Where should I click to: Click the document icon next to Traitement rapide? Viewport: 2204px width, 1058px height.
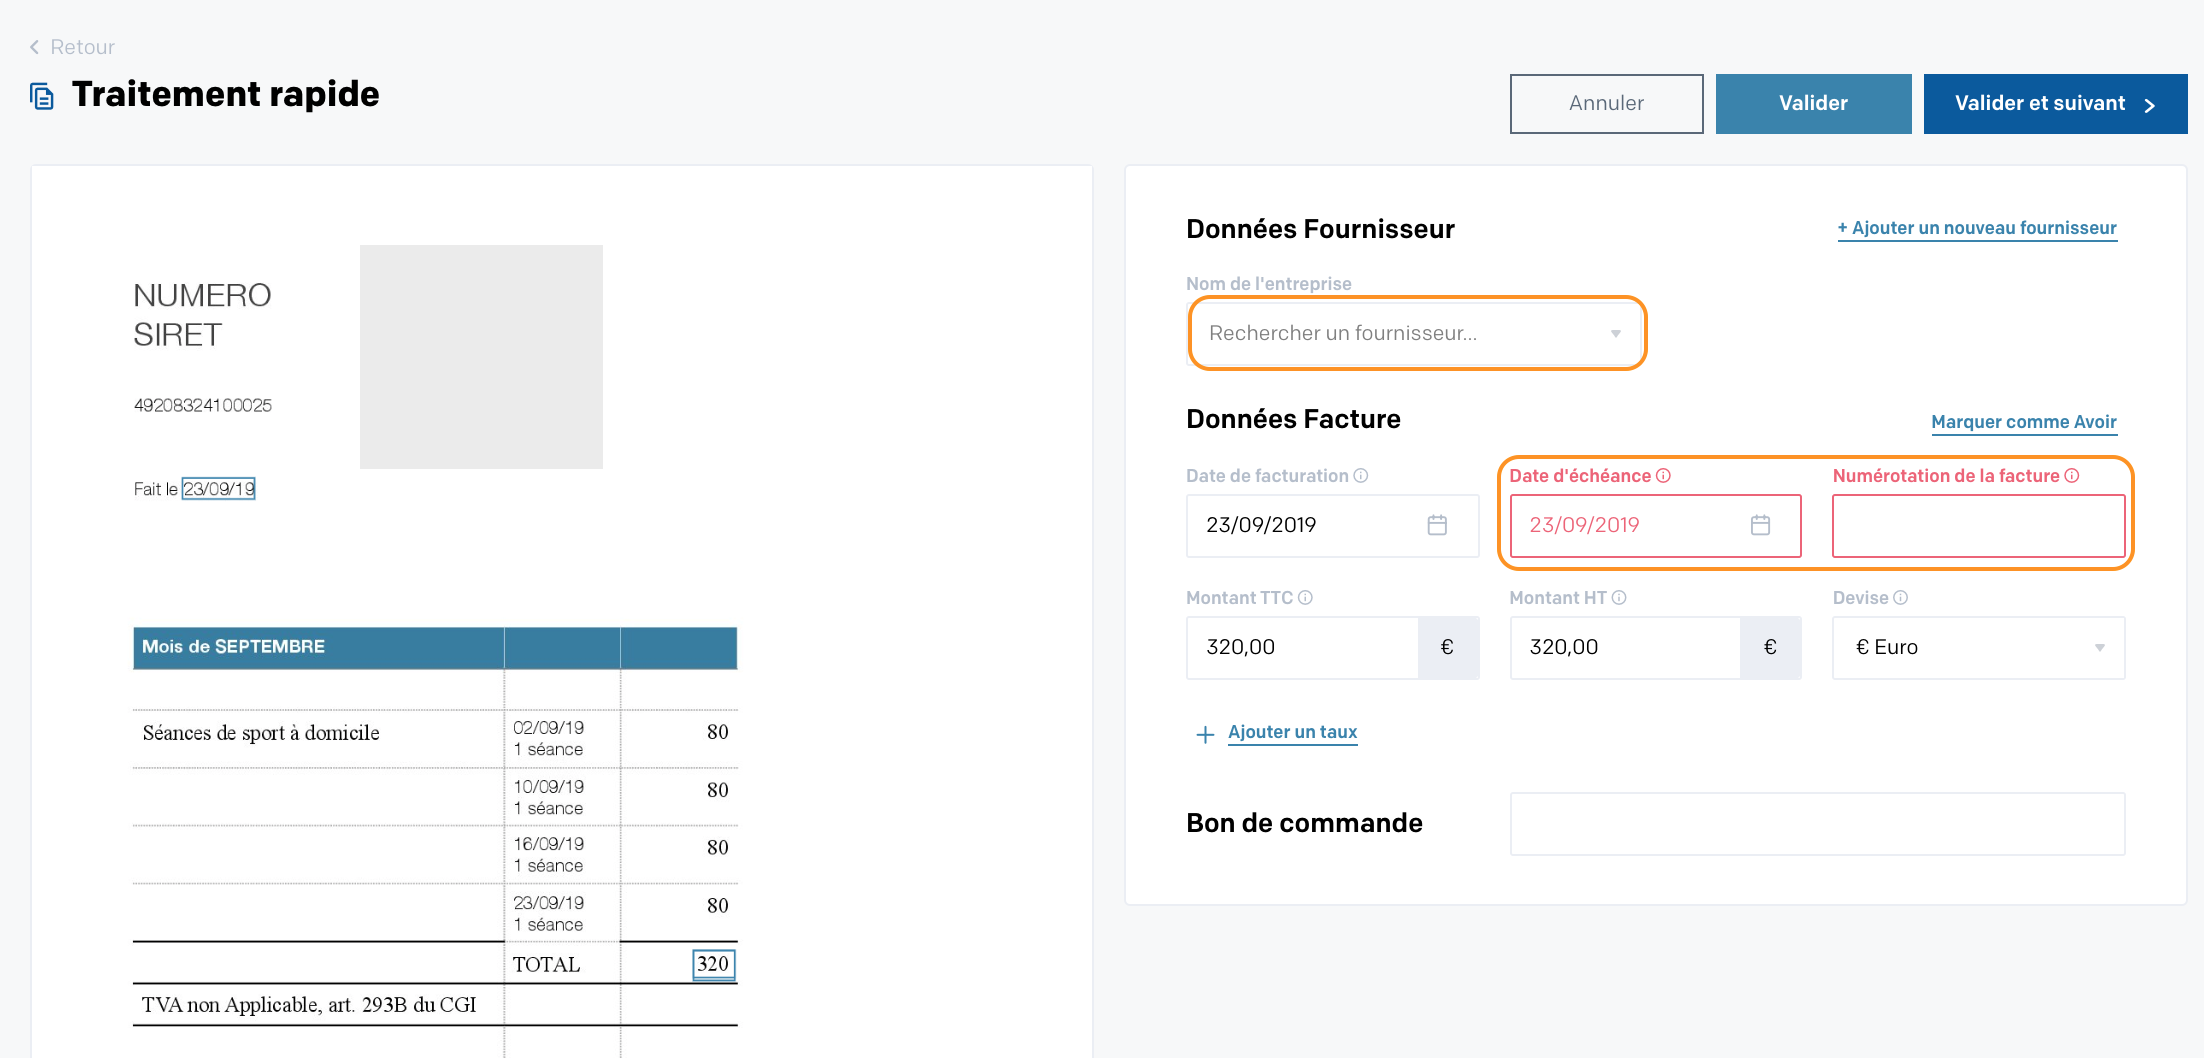[x=42, y=96]
